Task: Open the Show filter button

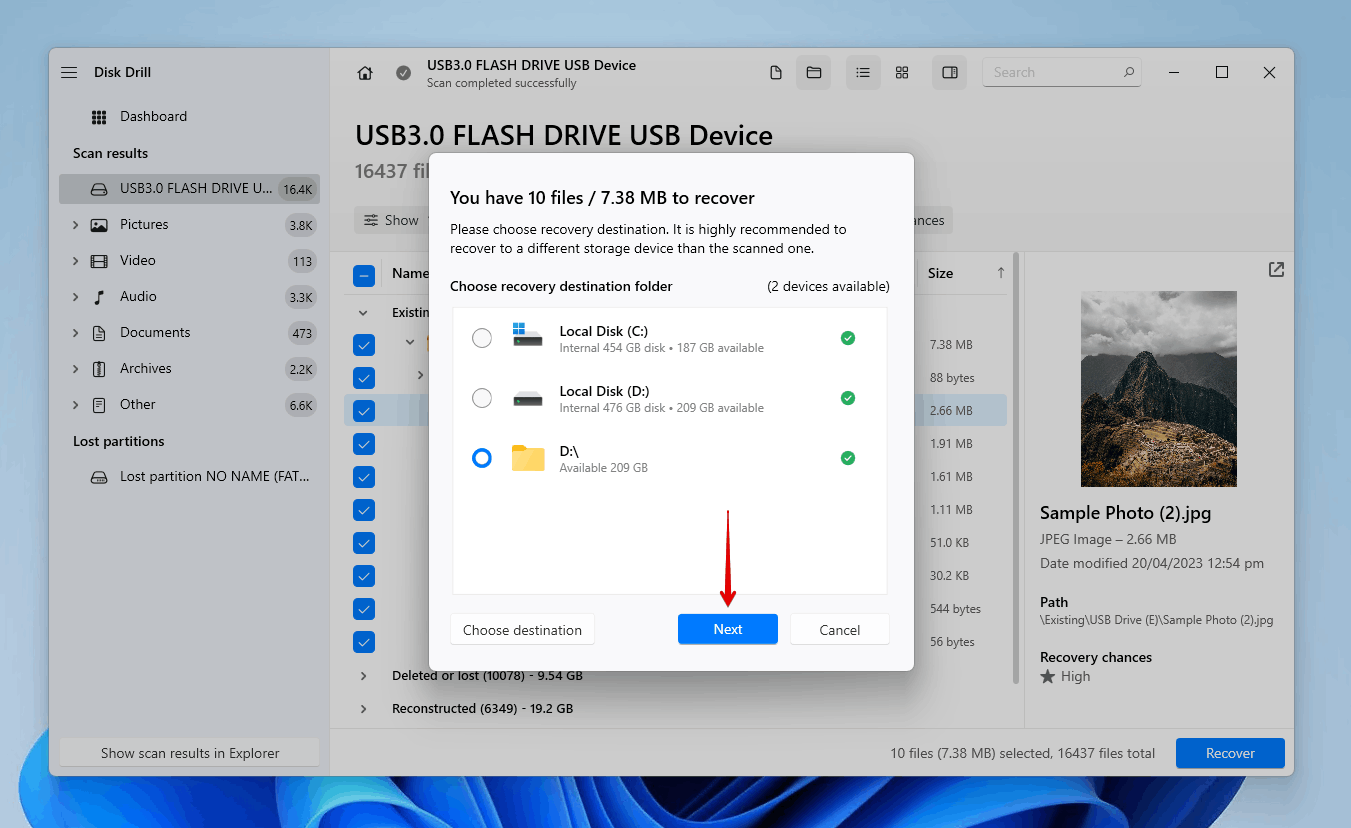Action: pos(391,220)
